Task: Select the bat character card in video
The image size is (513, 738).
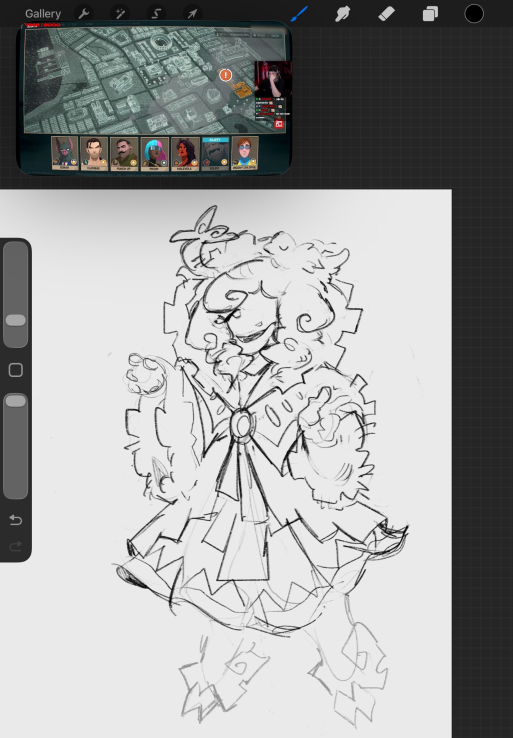Action: coord(64,153)
